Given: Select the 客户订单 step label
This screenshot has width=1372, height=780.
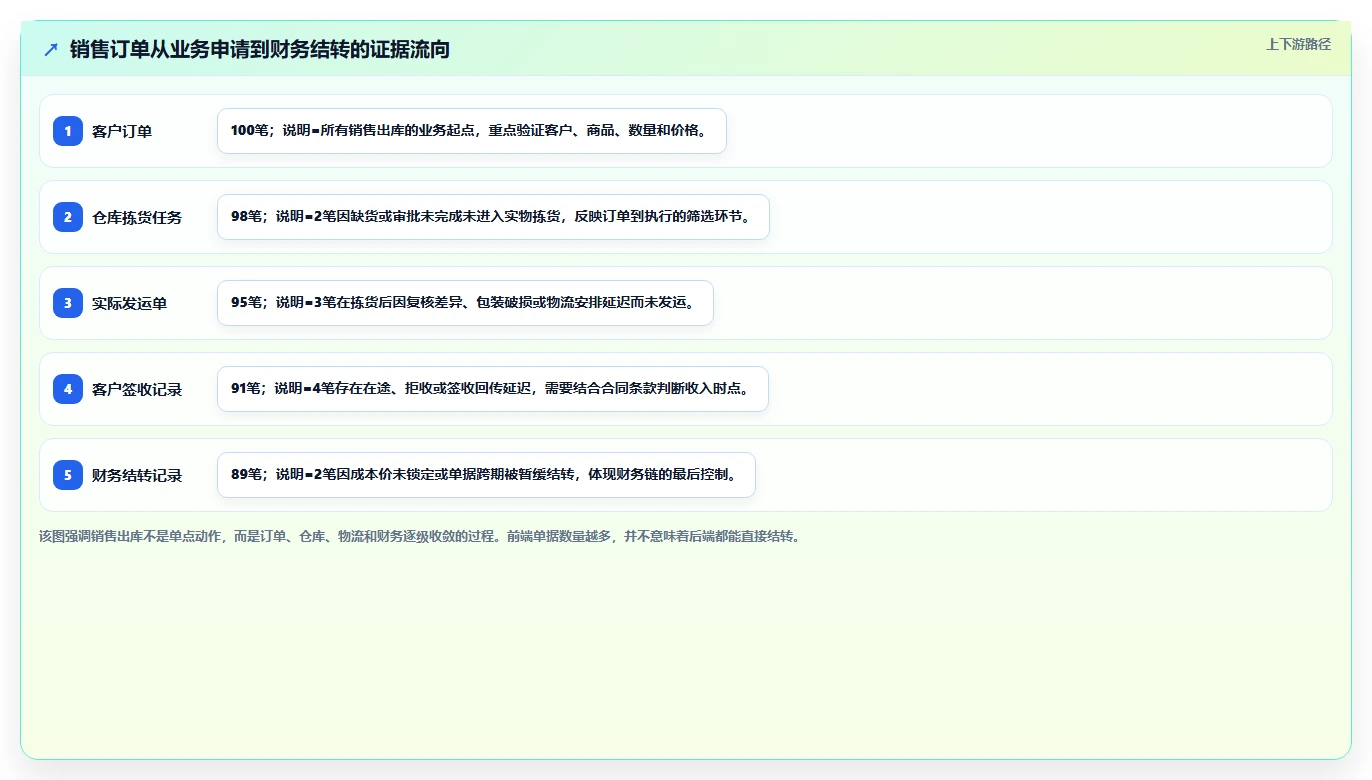Looking at the screenshot, I should click(122, 131).
